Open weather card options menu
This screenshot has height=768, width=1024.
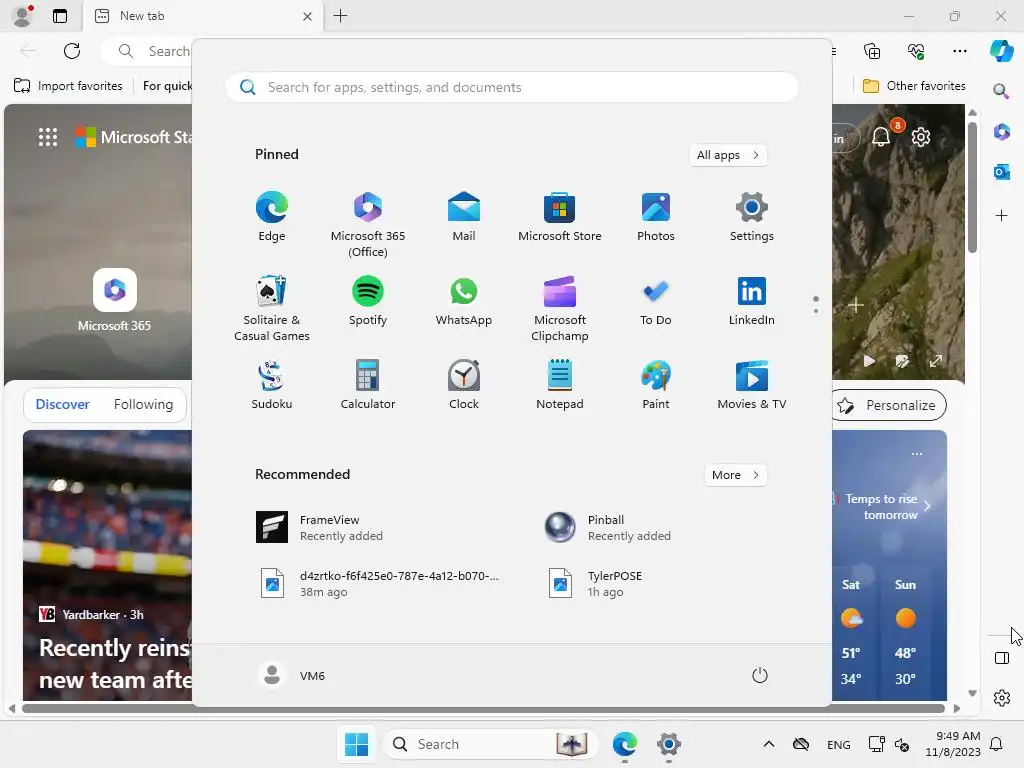tap(917, 454)
